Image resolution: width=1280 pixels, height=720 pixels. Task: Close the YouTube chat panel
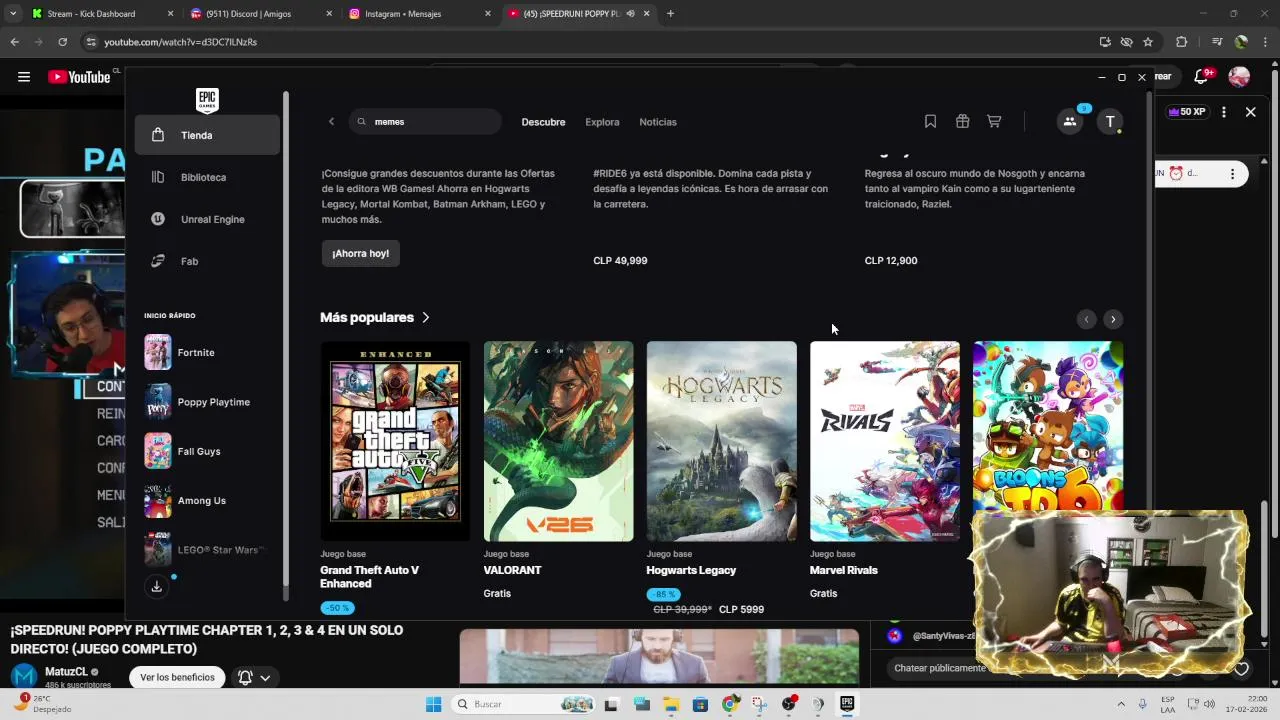click(x=1250, y=112)
